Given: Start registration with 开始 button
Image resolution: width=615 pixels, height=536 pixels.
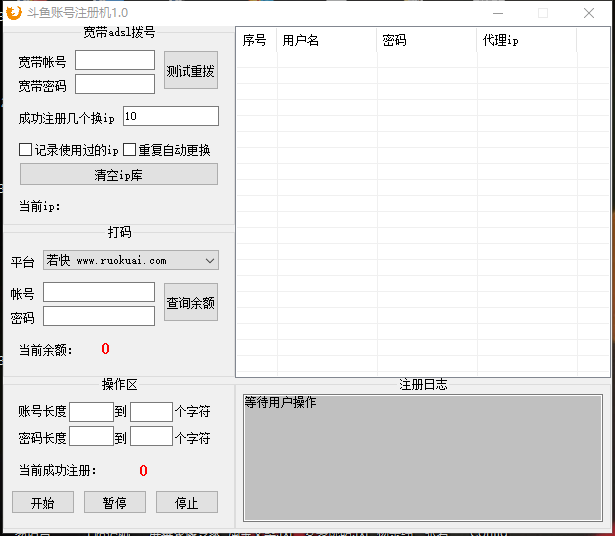Looking at the screenshot, I should point(43,502).
